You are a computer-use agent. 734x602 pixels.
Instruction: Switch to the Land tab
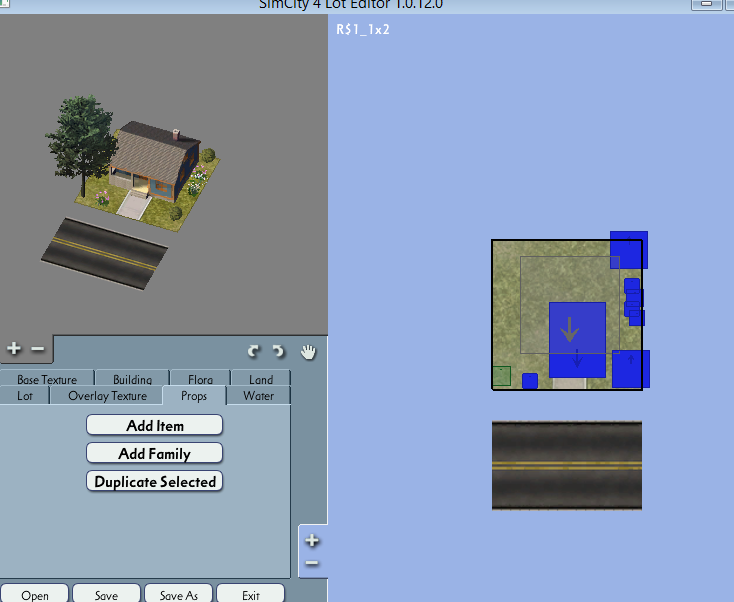pos(261,378)
